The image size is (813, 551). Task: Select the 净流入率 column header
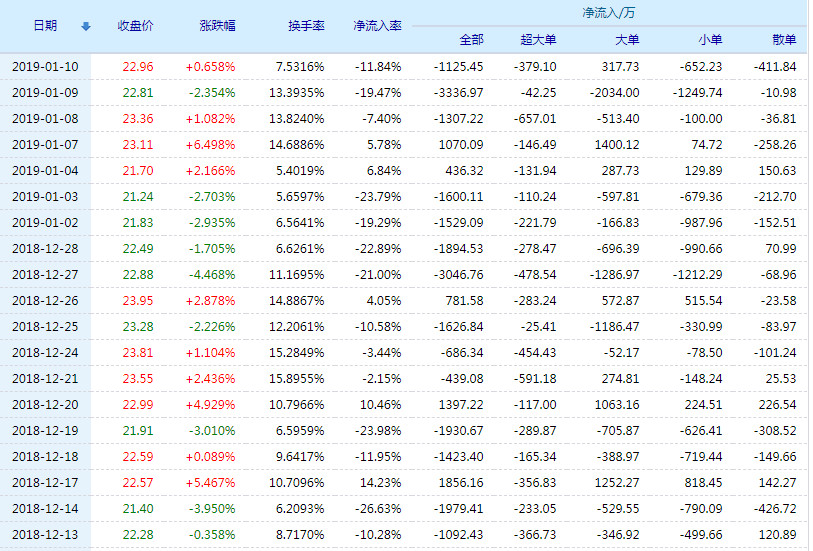pos(377,26)
